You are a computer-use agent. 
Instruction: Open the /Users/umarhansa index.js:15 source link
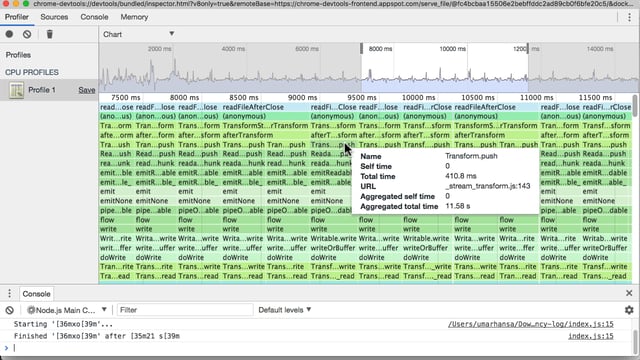point(531,324)
